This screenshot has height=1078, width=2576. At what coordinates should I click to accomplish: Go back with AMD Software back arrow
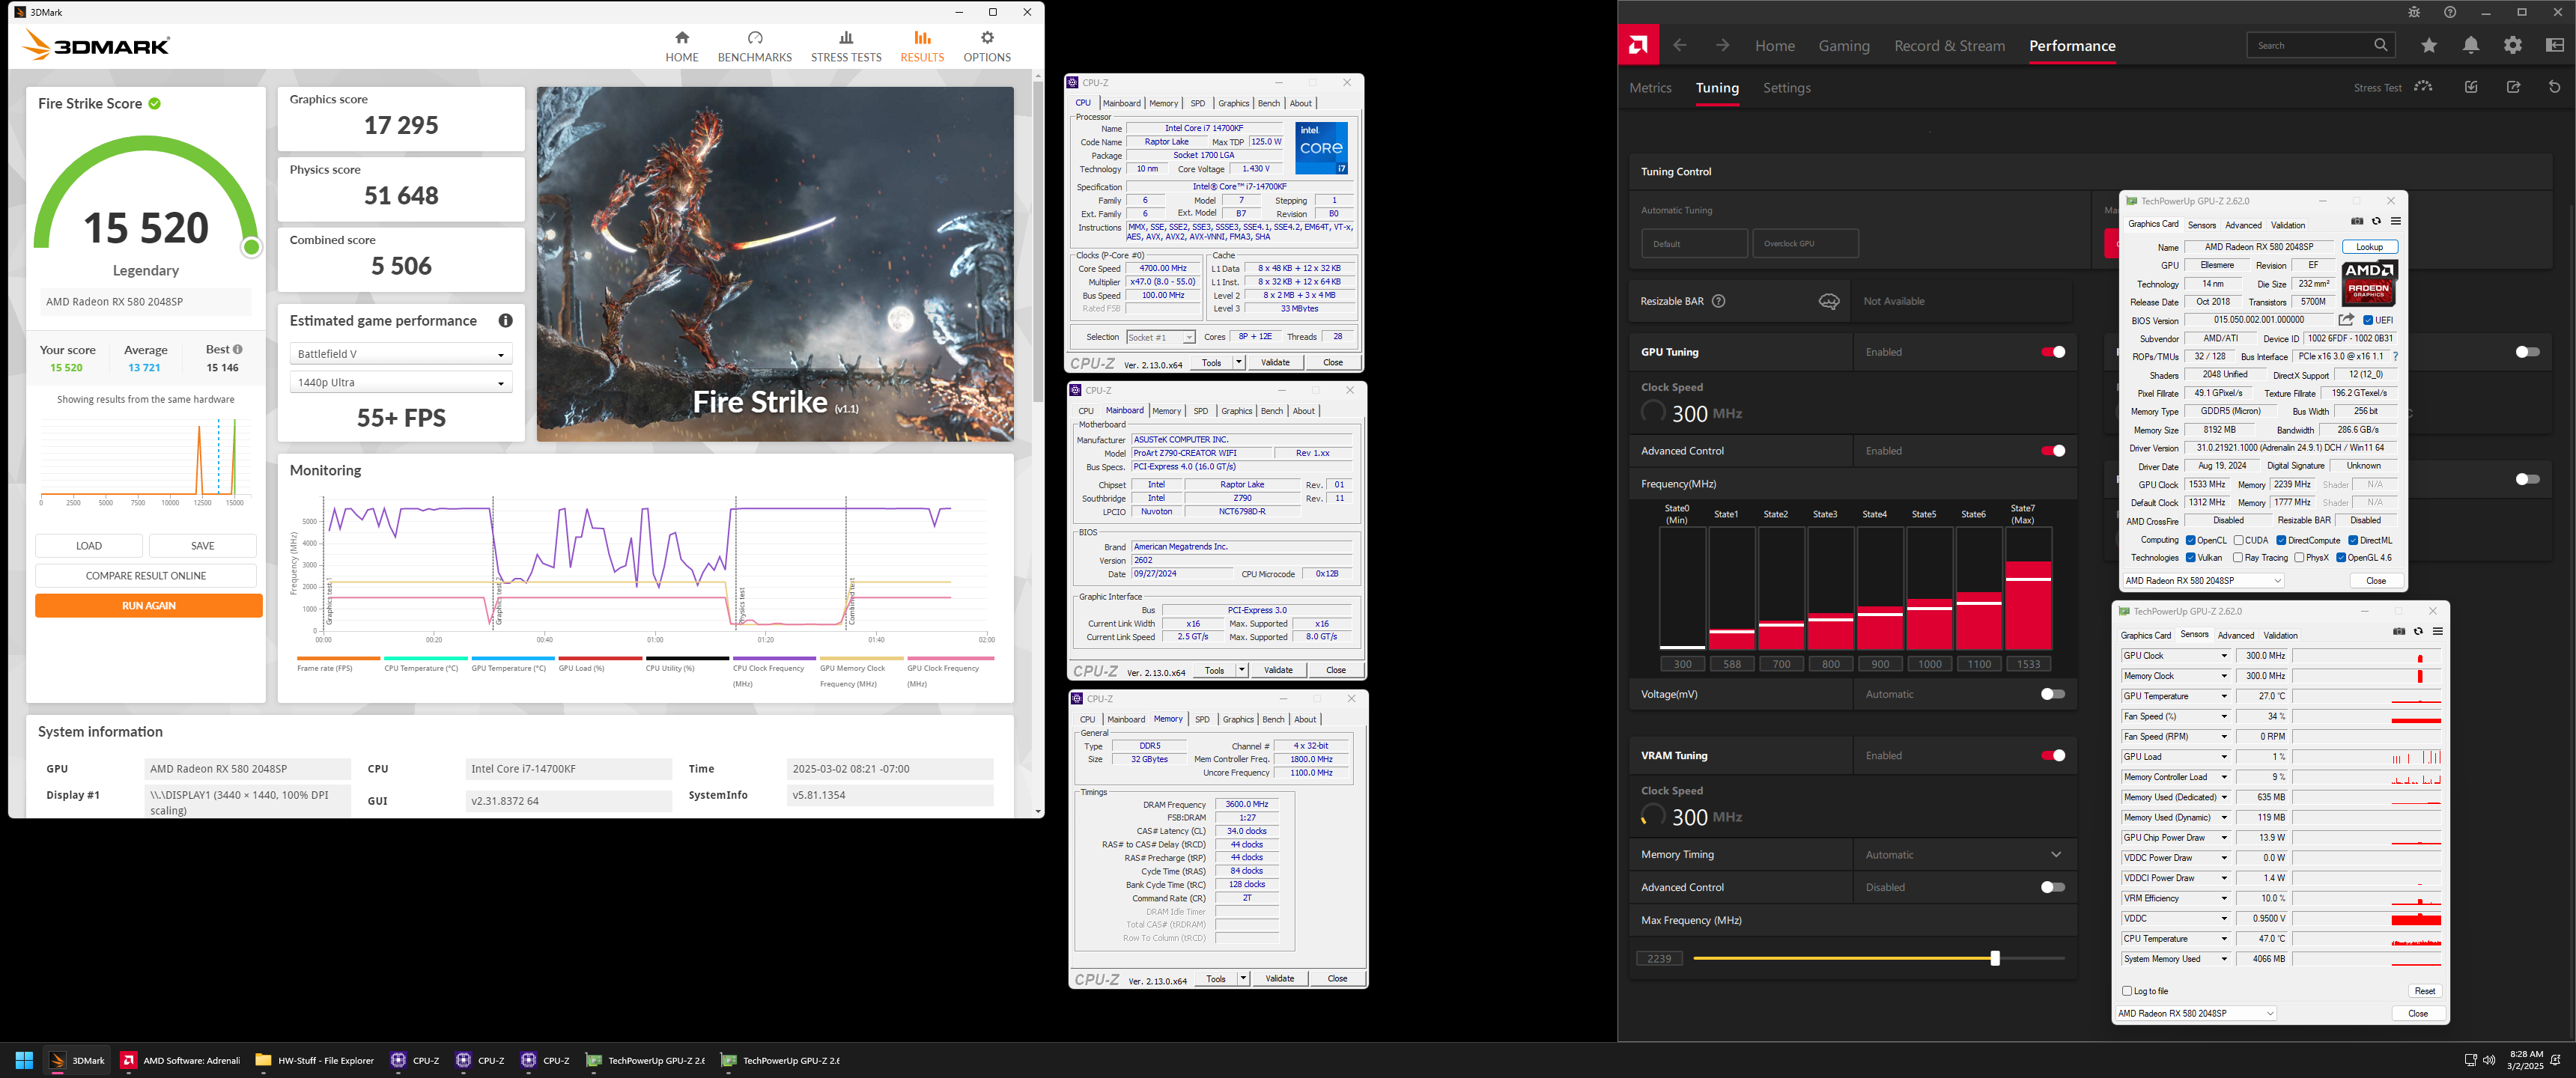pyautogui.click(x=1680, y=45)
